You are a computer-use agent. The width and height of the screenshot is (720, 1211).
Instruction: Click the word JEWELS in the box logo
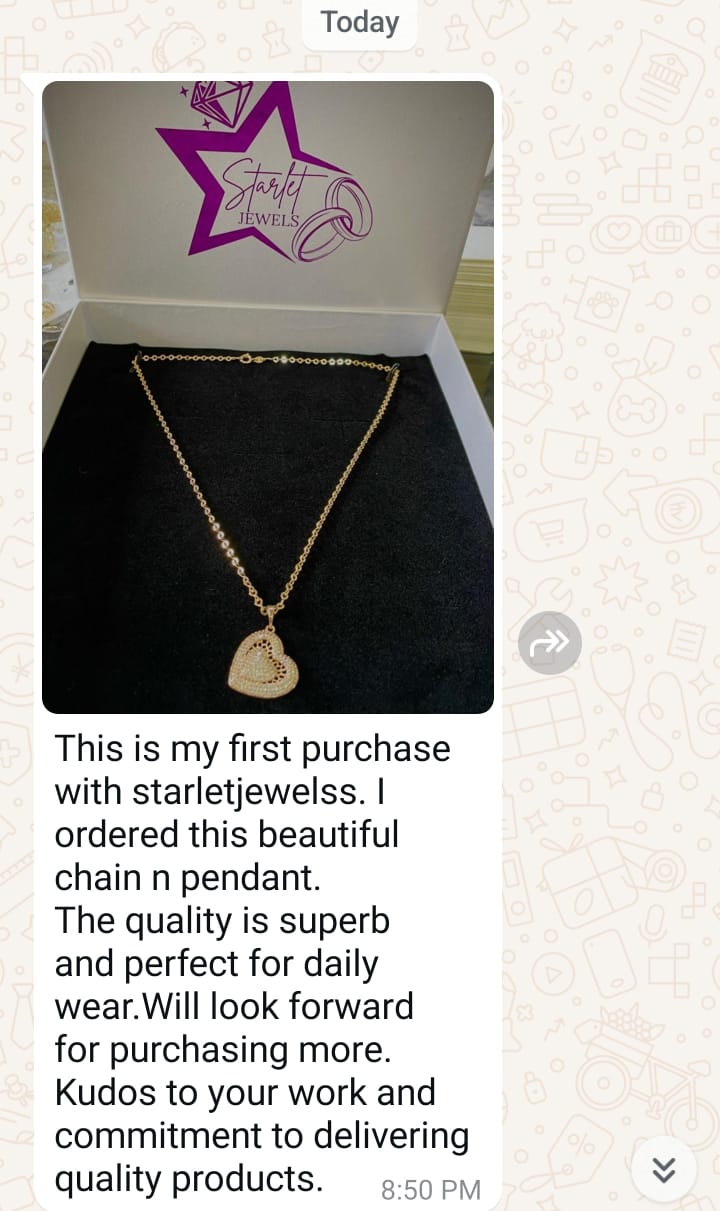(267, 219)
